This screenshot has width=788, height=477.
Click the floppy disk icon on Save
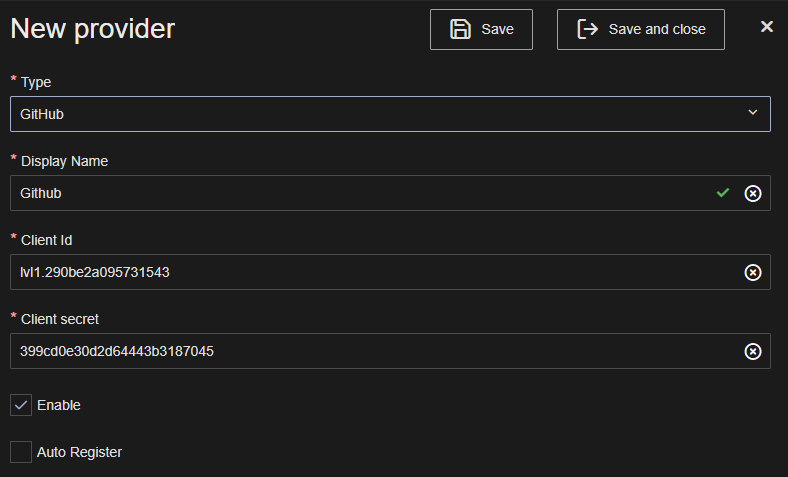(x=460, y=29)
